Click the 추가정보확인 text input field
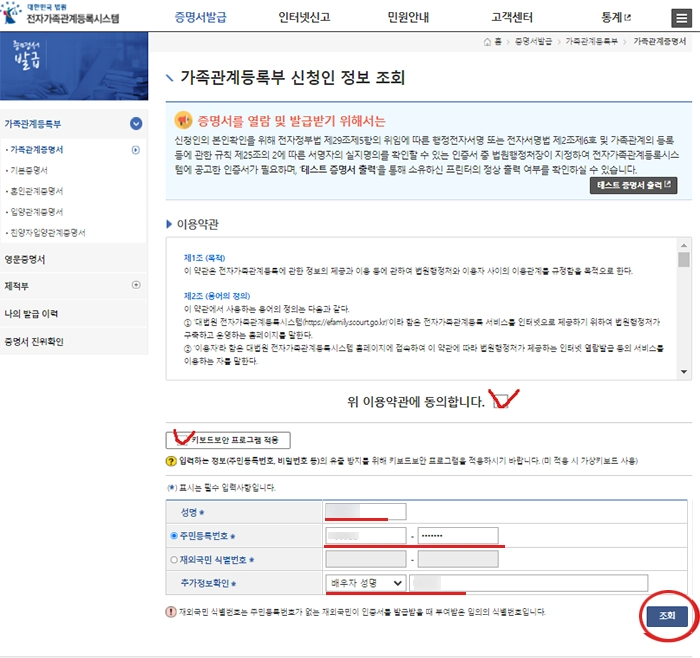Viewport: 700px width, 658px height. (x=529, y=583)
